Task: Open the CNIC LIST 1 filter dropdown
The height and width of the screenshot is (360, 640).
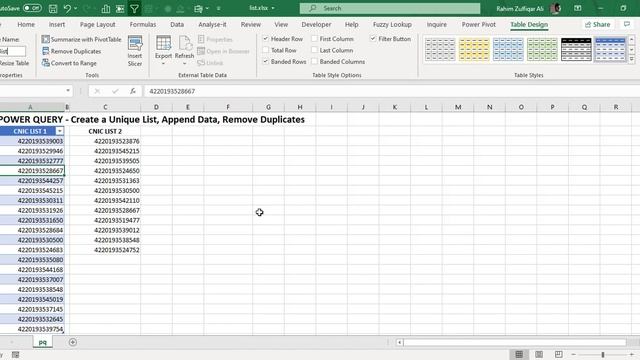Action: coord(60,131)
